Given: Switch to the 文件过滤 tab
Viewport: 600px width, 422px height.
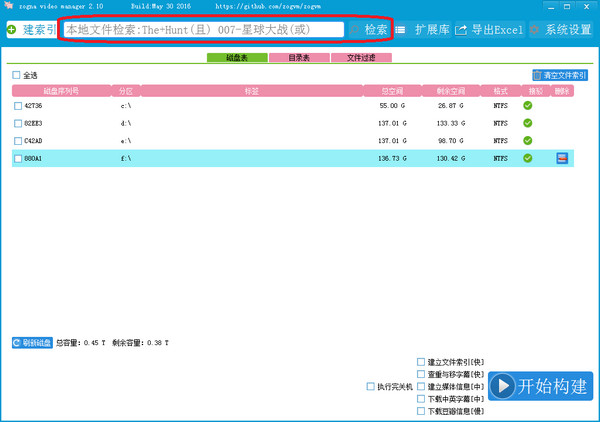Looking at the screenshot, I should click(x=361, y=58).
